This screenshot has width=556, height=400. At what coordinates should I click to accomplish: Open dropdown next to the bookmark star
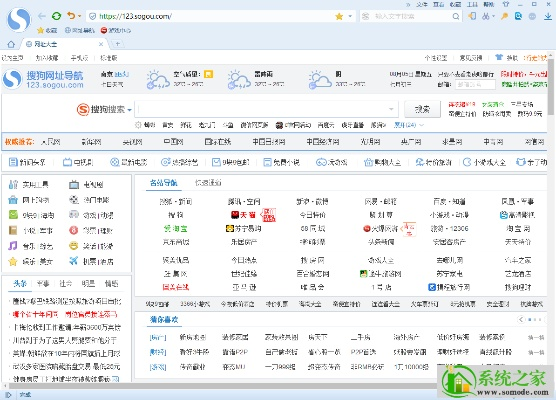tap(350, 16)
